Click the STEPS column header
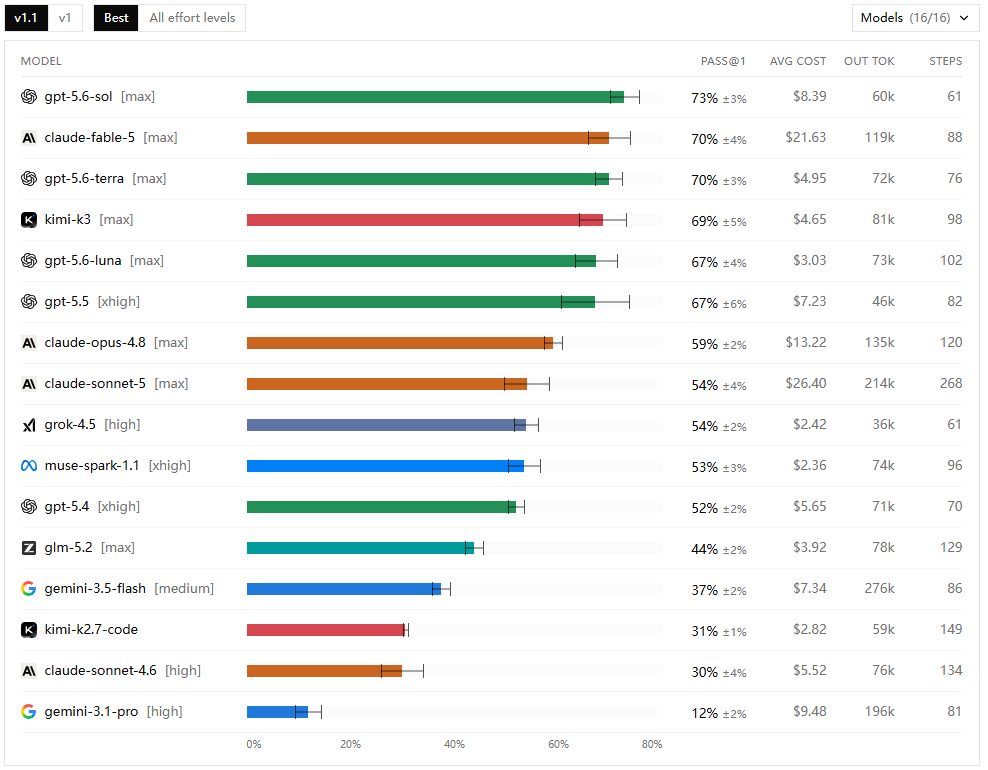Viewport: 988px width, 770px height. [x=945, y=61]
